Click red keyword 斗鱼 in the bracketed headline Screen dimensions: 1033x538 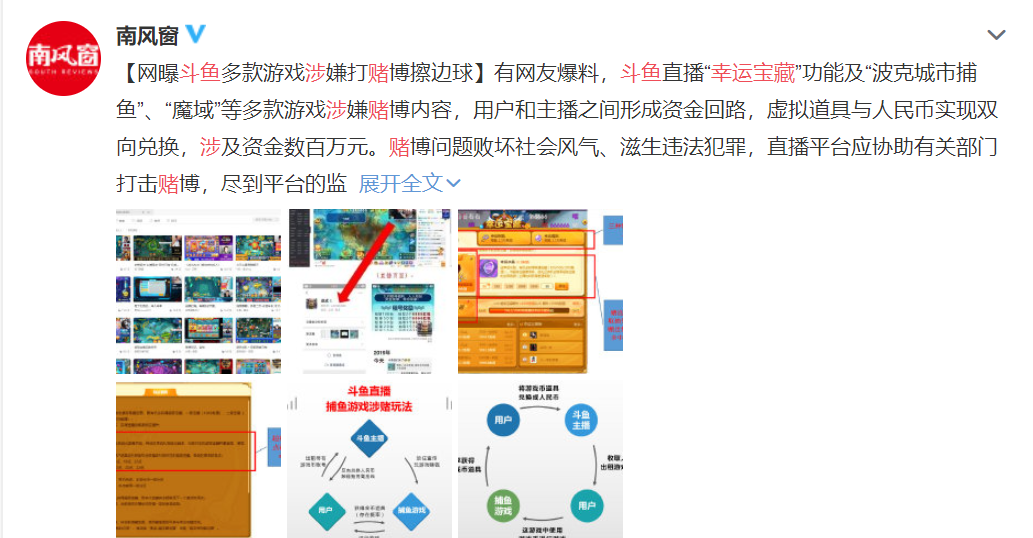click(x=200, y=73)
